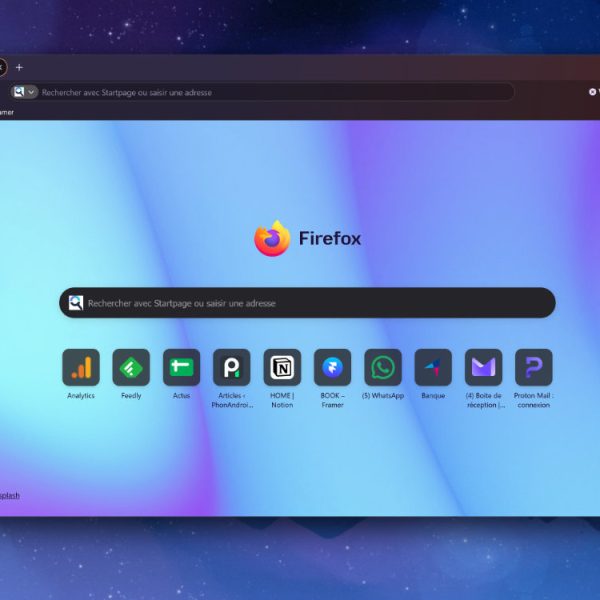Screen dimensions: 600x600
Task: Click the Unsplash credit link
Action: [10, 495]
